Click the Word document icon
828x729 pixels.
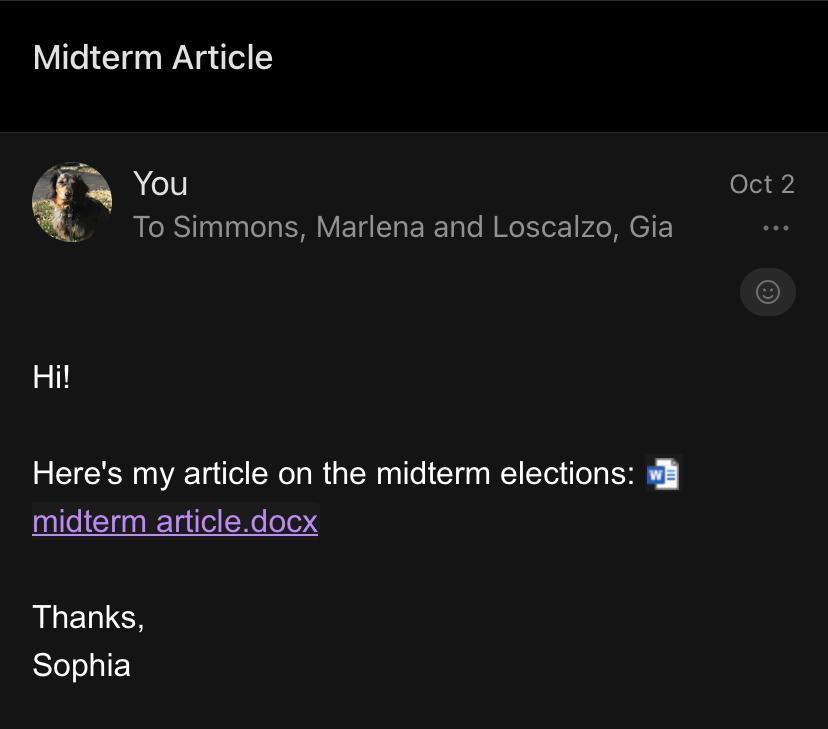pyautogui.click(x=662, y=474)
